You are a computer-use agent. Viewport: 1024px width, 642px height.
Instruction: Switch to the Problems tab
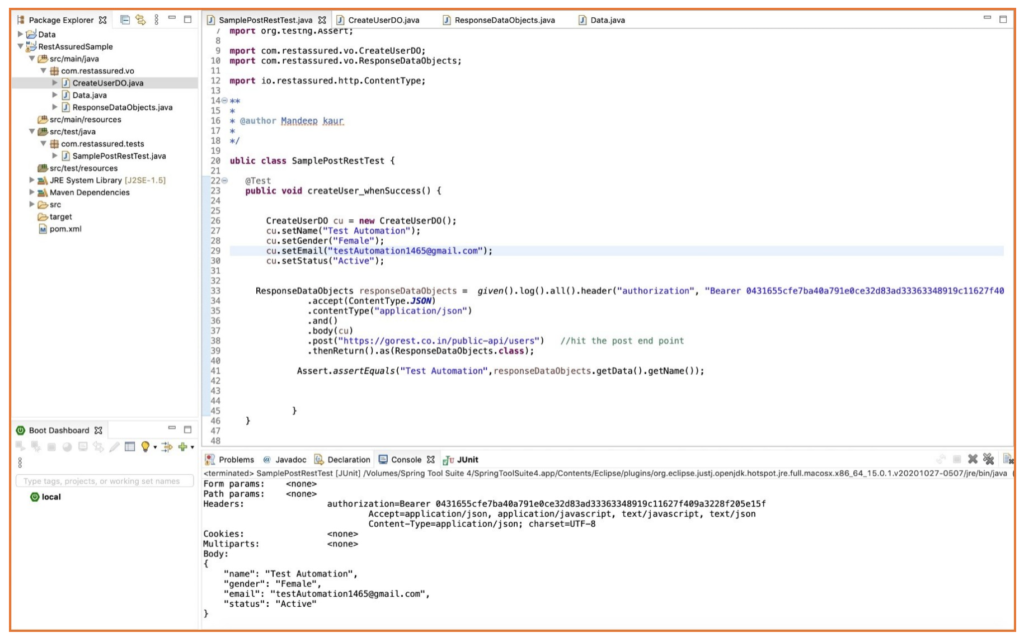[229, 460]
